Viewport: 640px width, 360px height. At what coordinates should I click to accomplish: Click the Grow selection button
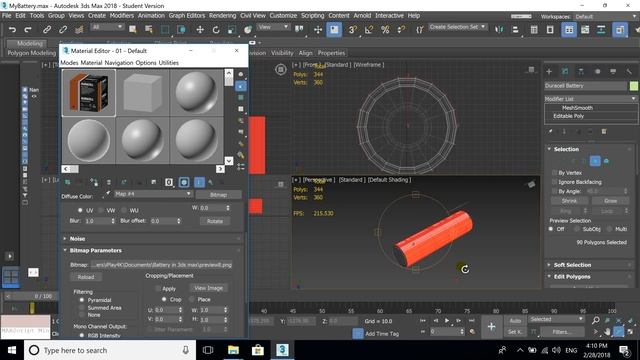(x=611, y=201)
